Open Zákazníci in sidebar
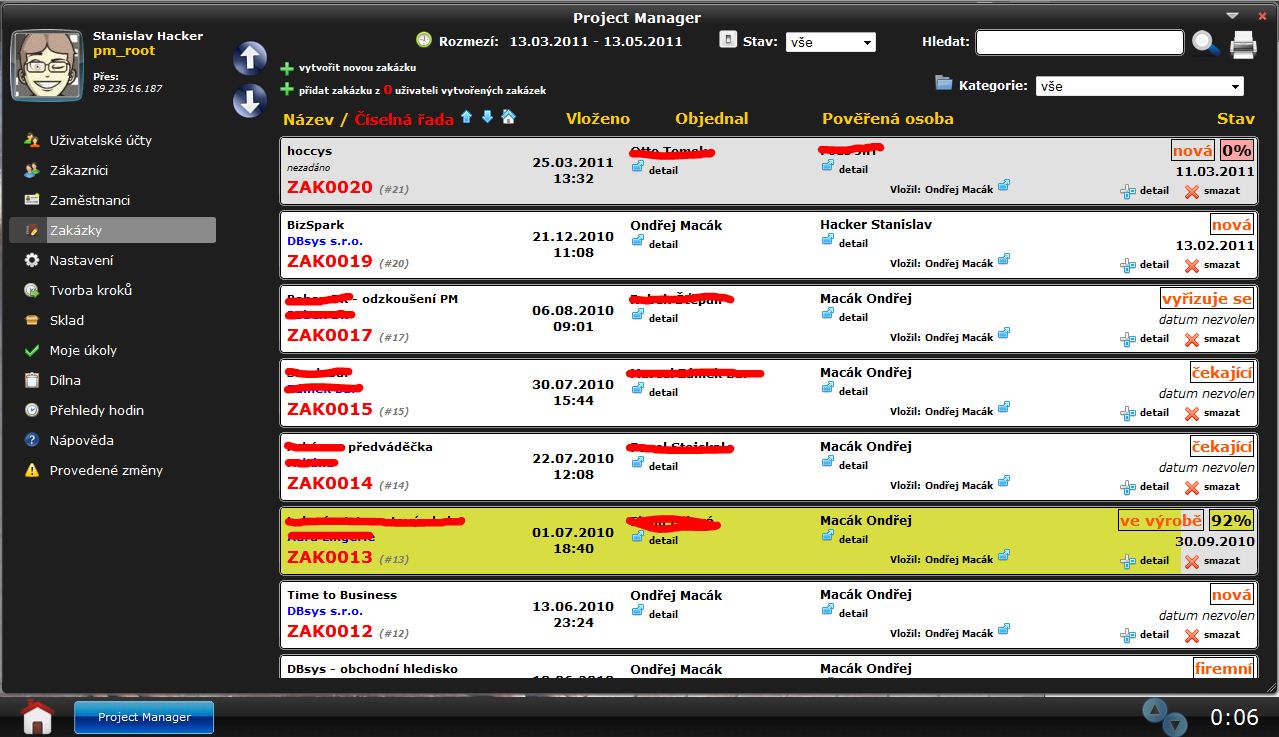 click(79, 170)
